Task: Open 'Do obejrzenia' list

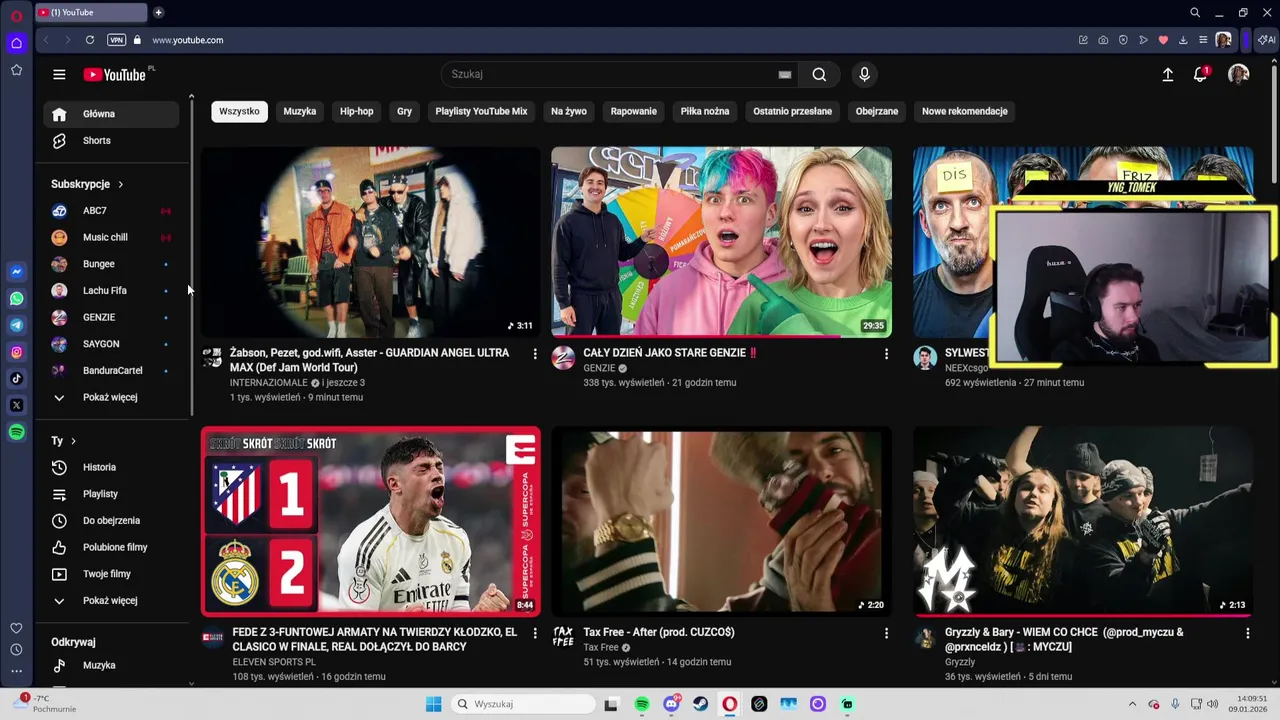Action: pos(112,521)
